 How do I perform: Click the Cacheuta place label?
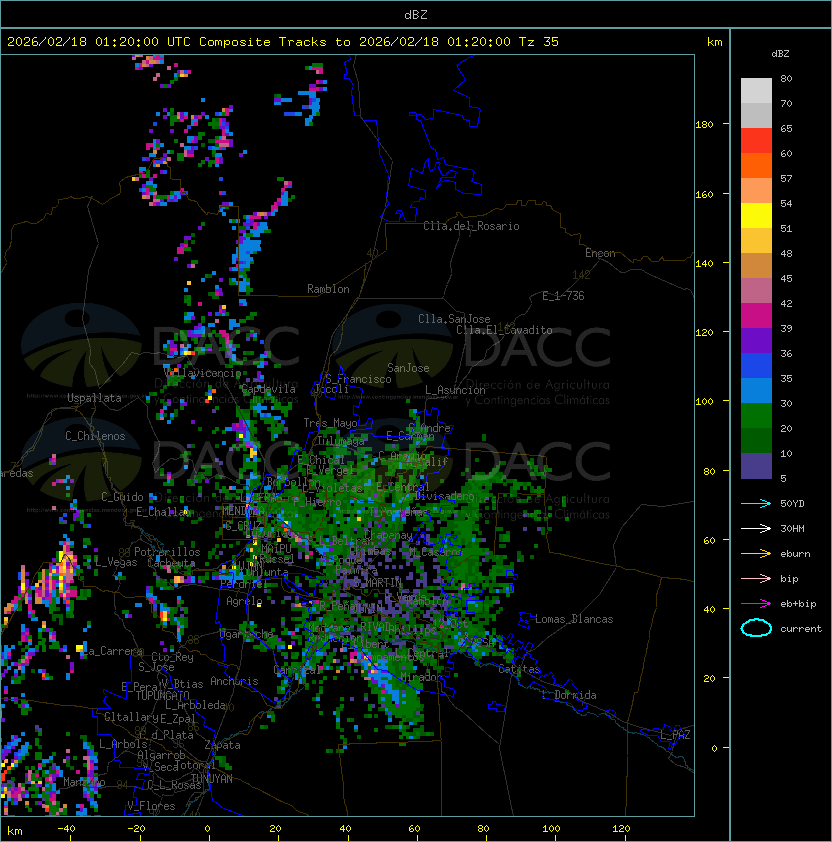coord(171,563)
